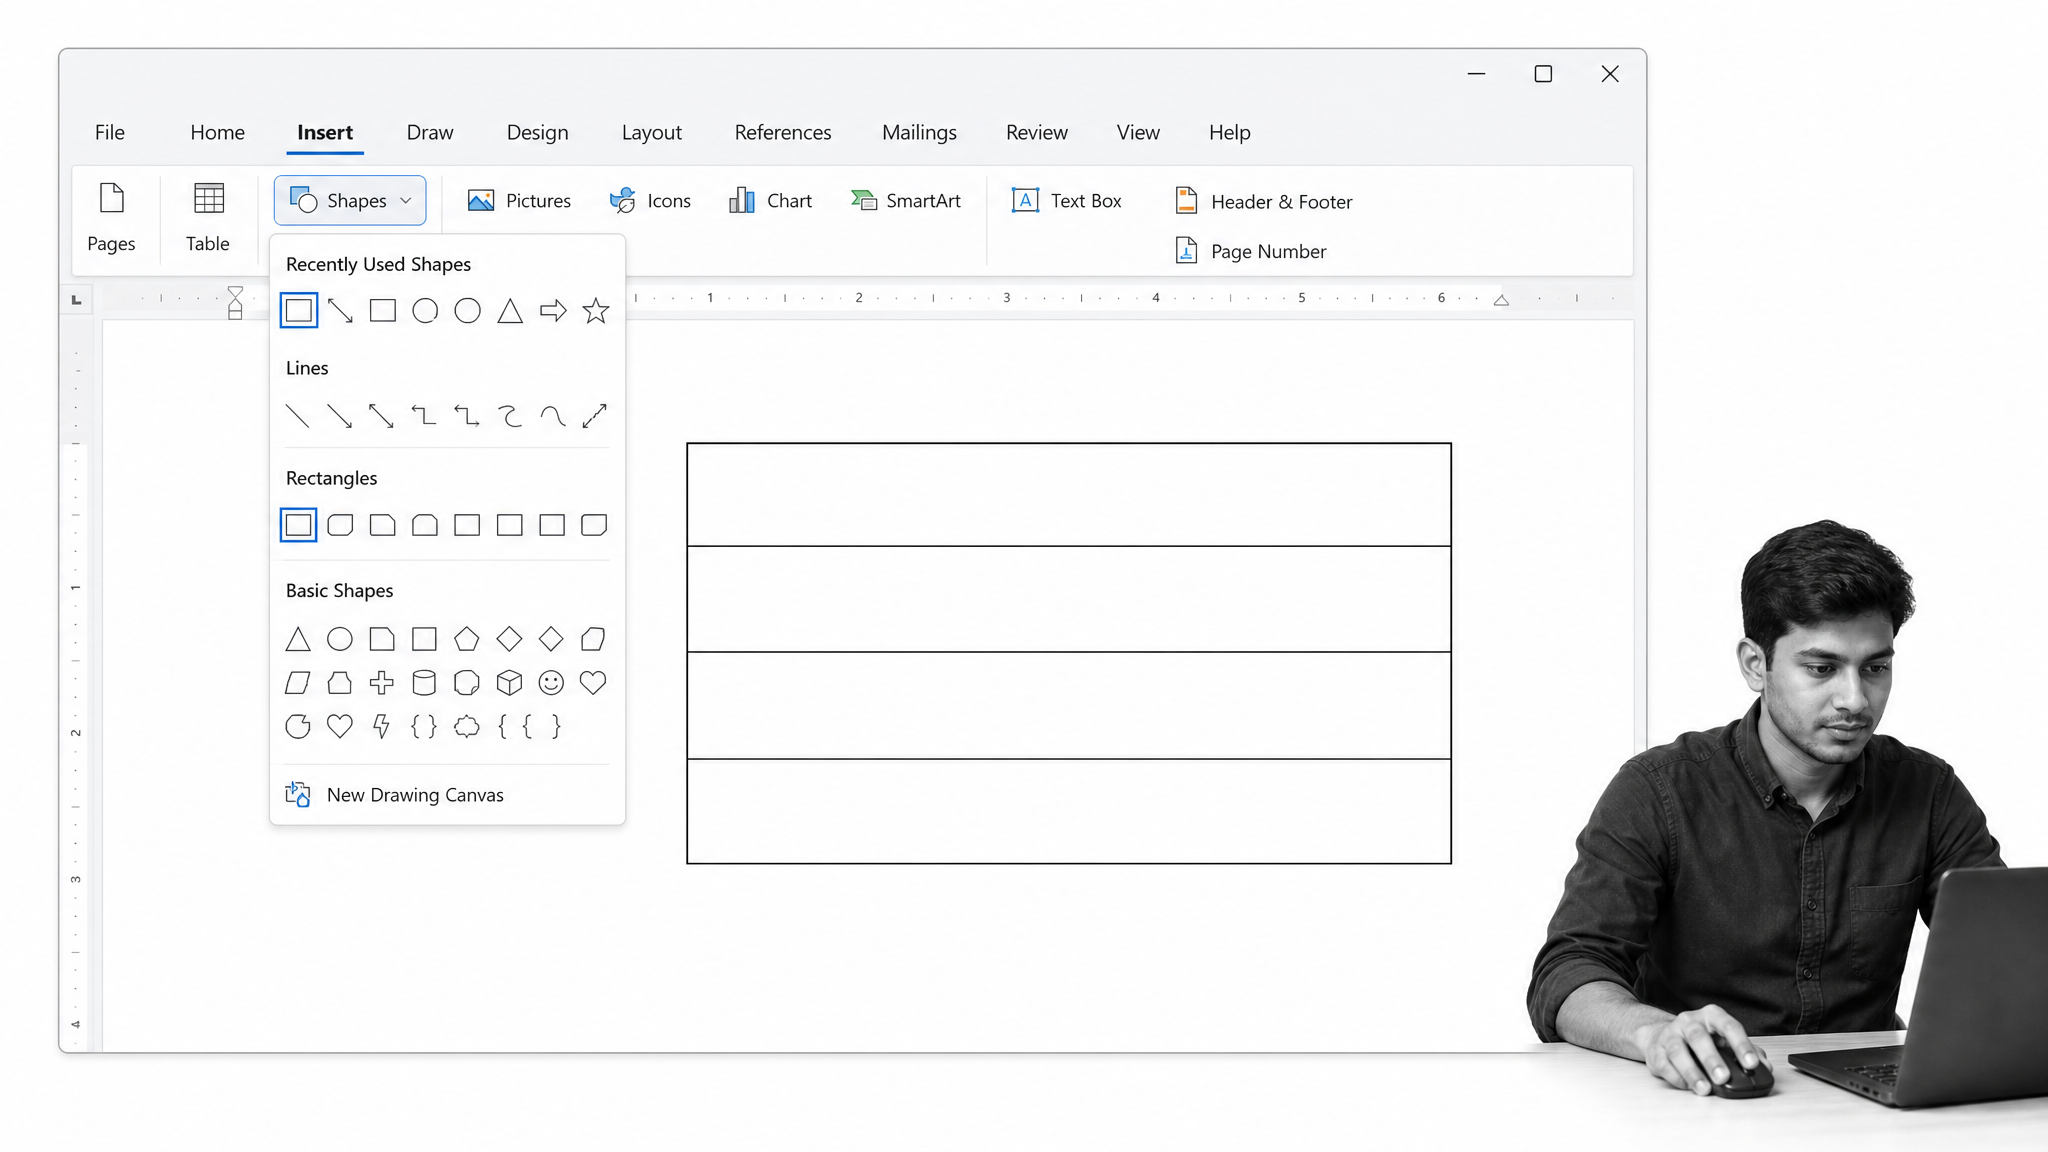This screenshot has width=2048, height=1152.
Task: Select the triangle in Basic Shapes
Action: pos(298,639)
